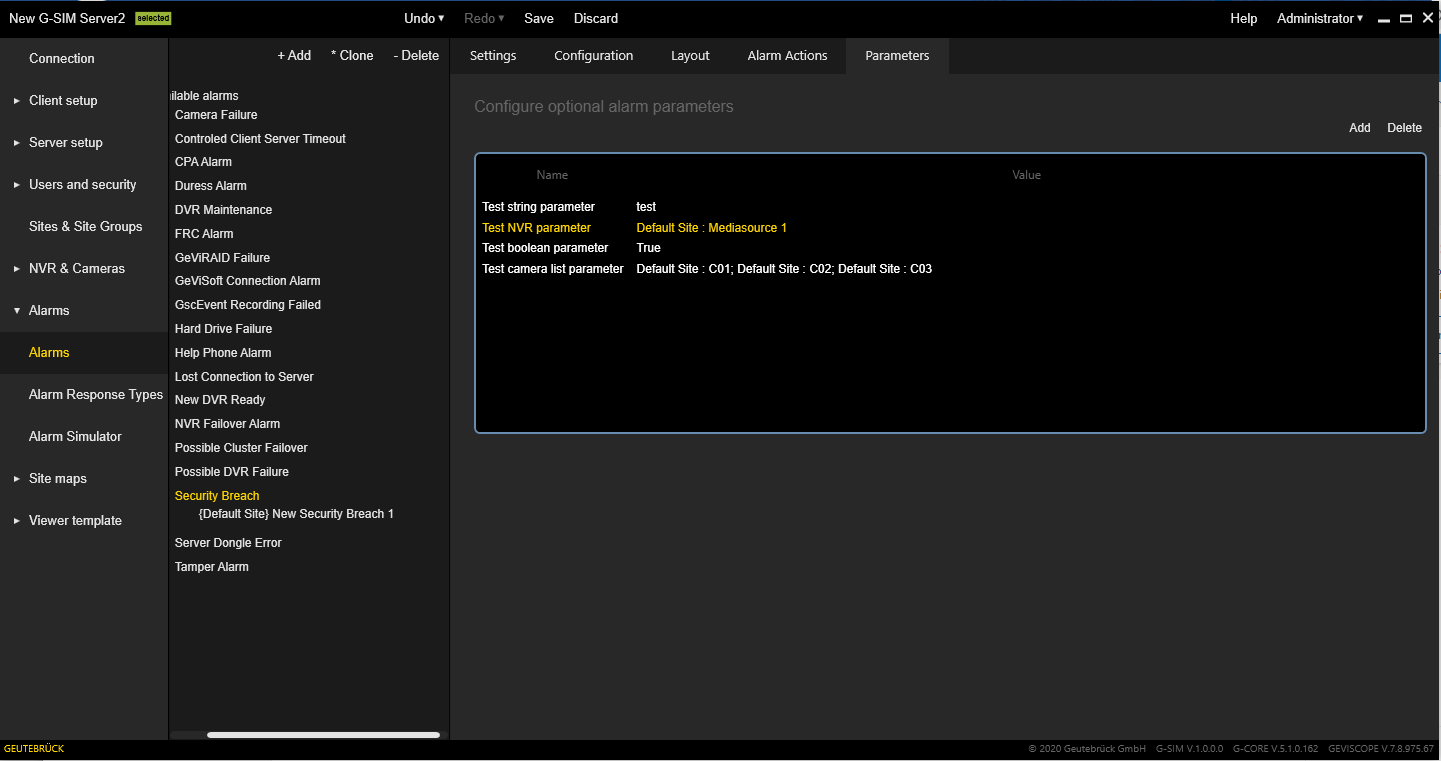Select the Parameters tab
This screenshot has height=761, width=1441.
tap(897, 56)
